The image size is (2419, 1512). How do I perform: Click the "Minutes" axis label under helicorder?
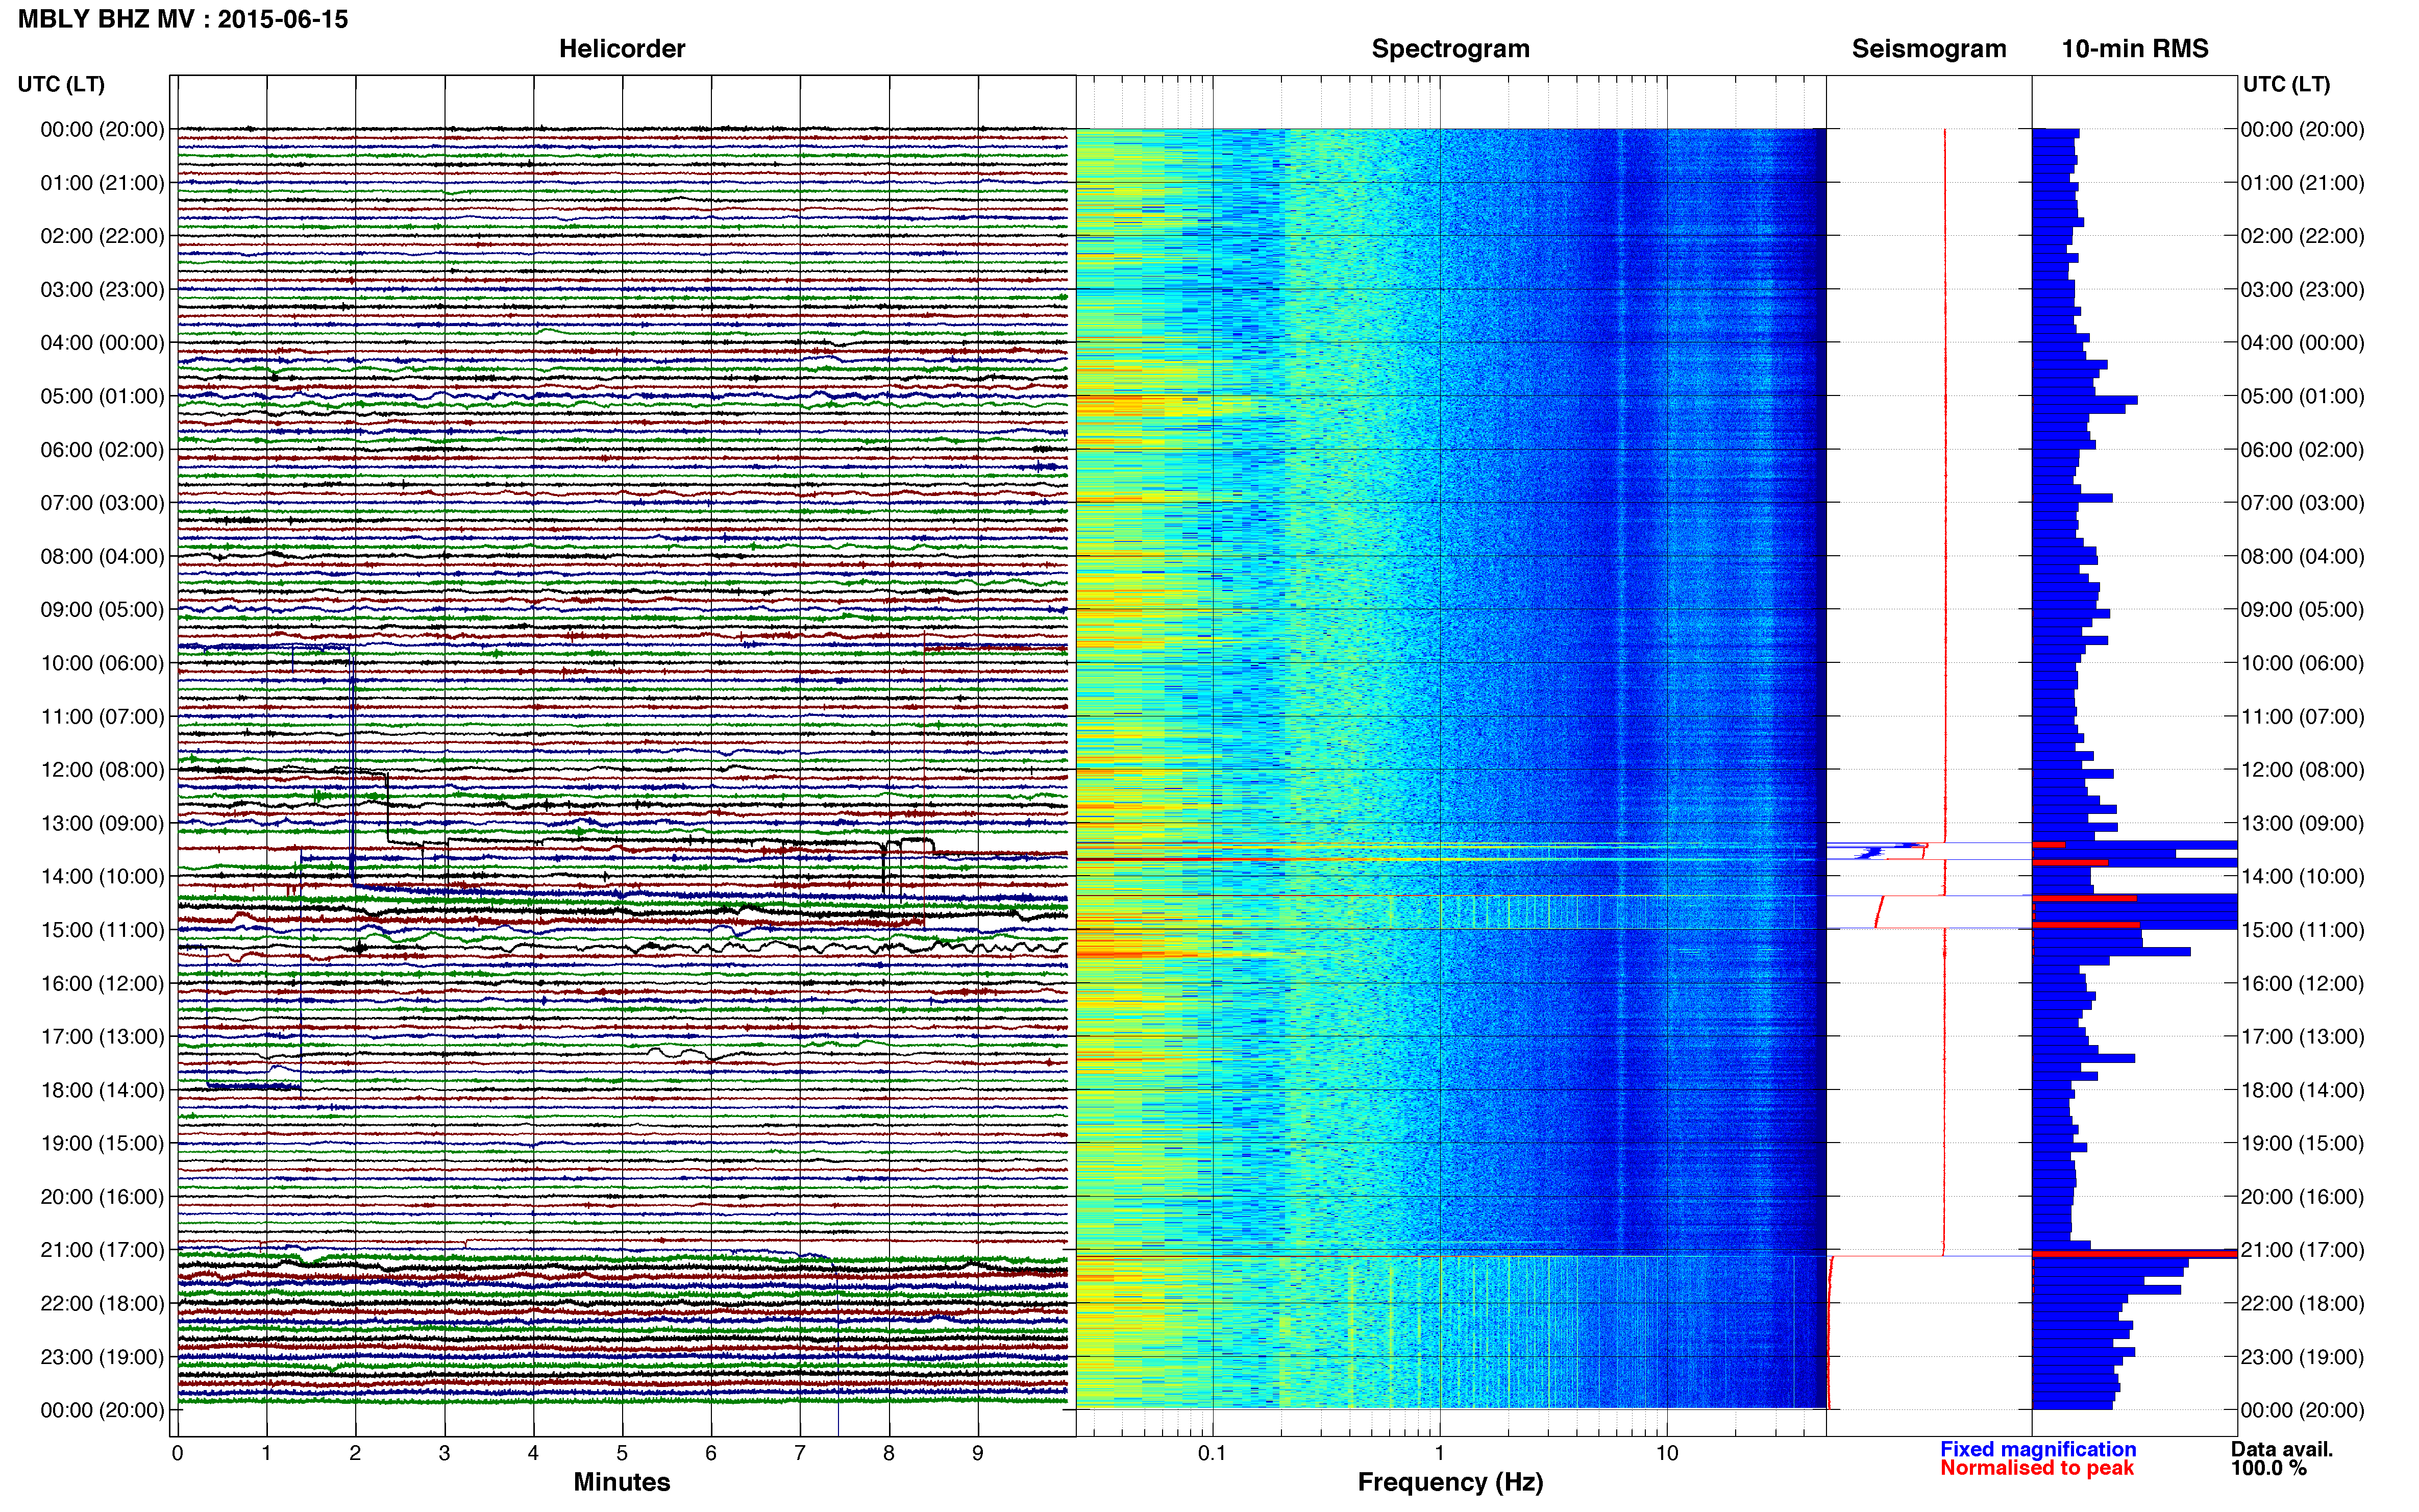pos(622,1482)
